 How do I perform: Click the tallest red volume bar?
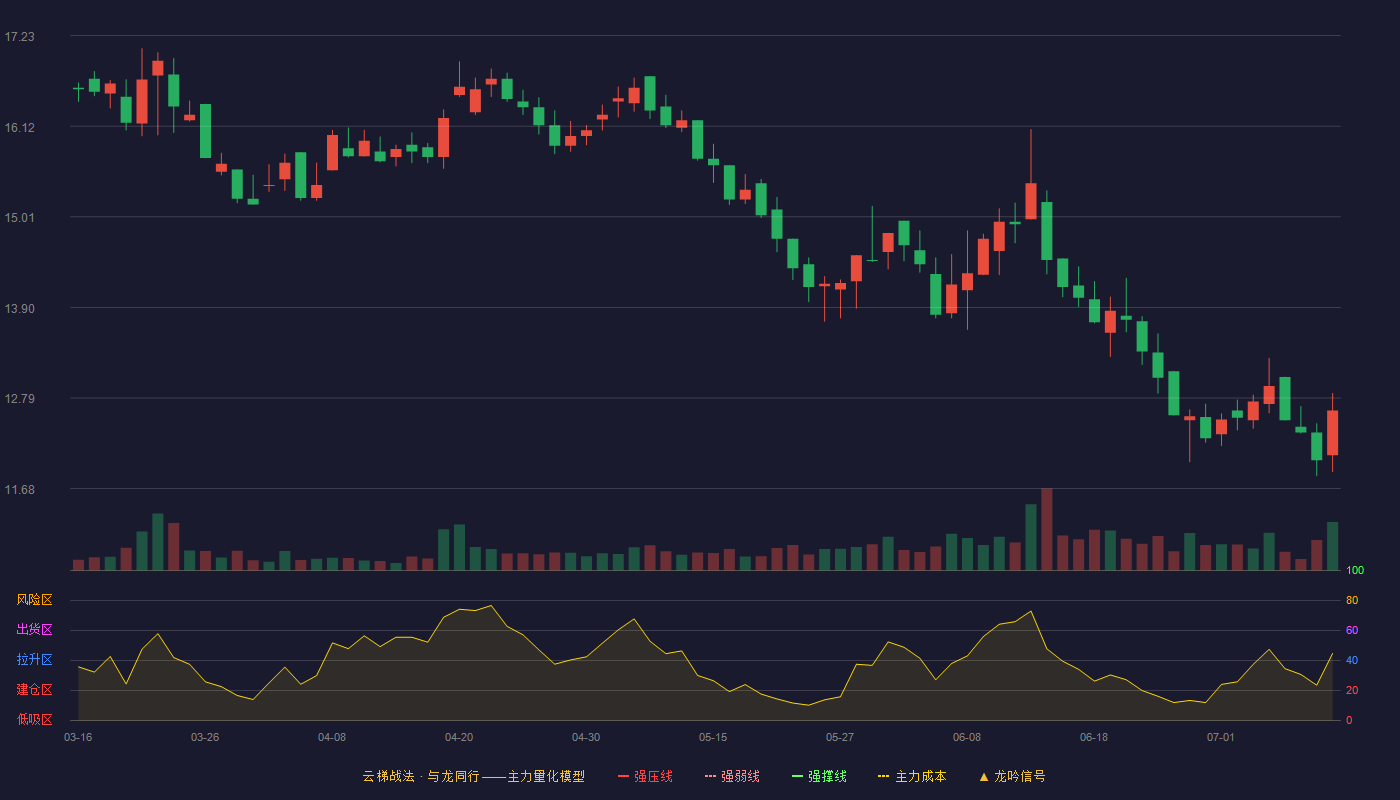click(1047, 529)
